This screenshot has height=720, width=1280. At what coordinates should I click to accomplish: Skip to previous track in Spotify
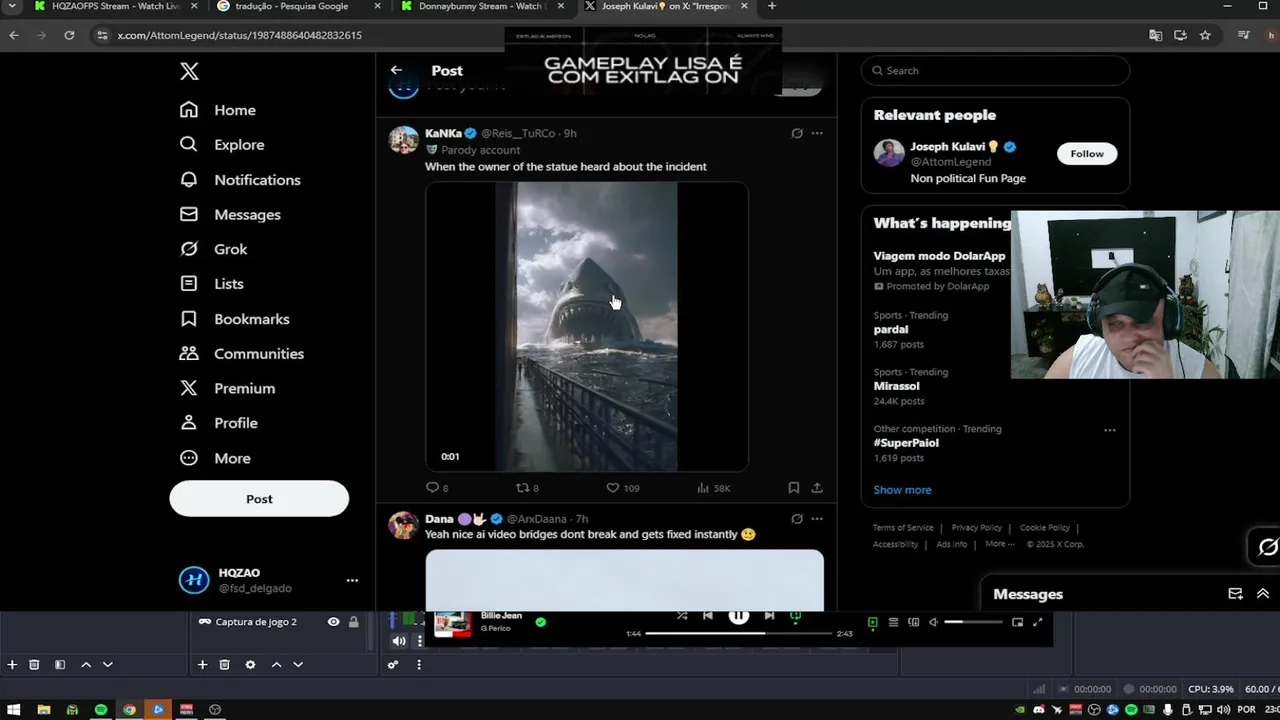(x=708, y=616)
